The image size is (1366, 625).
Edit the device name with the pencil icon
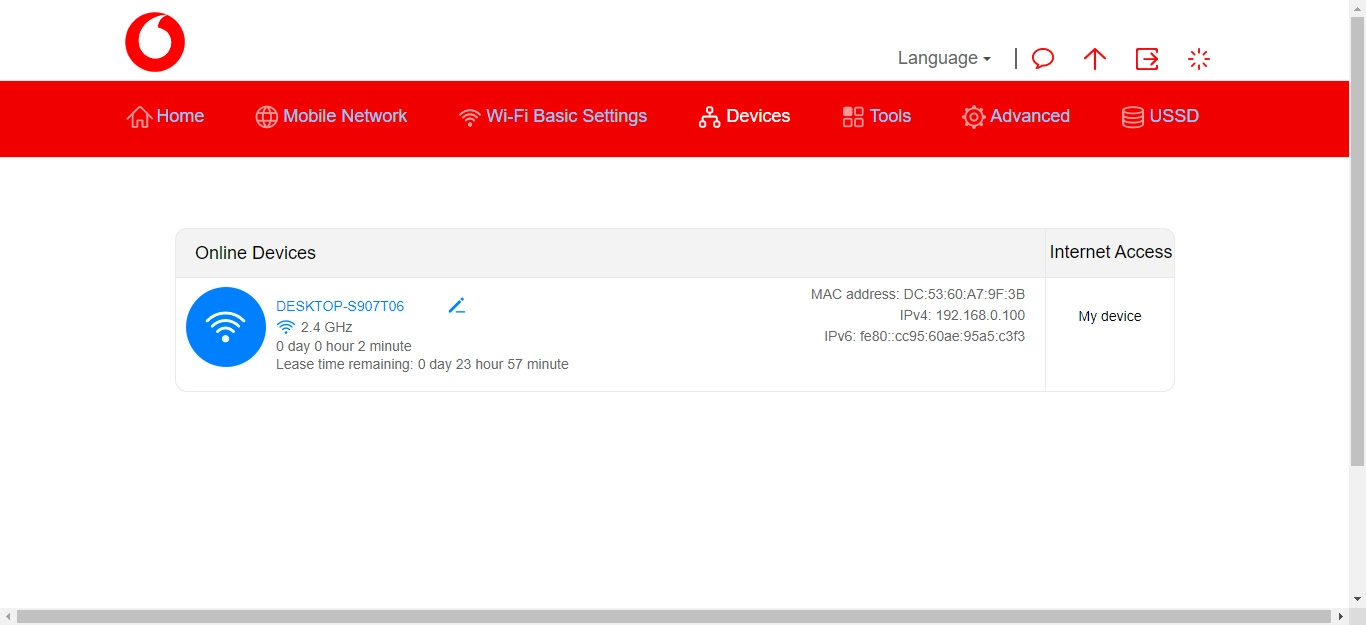[x=457, y=304]
